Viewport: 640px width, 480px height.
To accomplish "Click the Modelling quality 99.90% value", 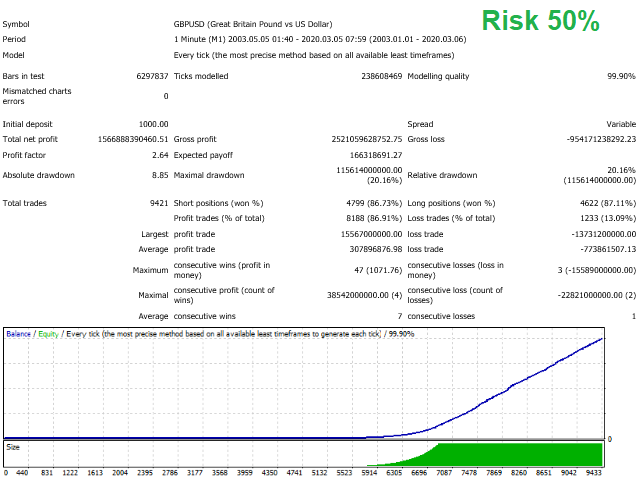I will click(620, 76).
